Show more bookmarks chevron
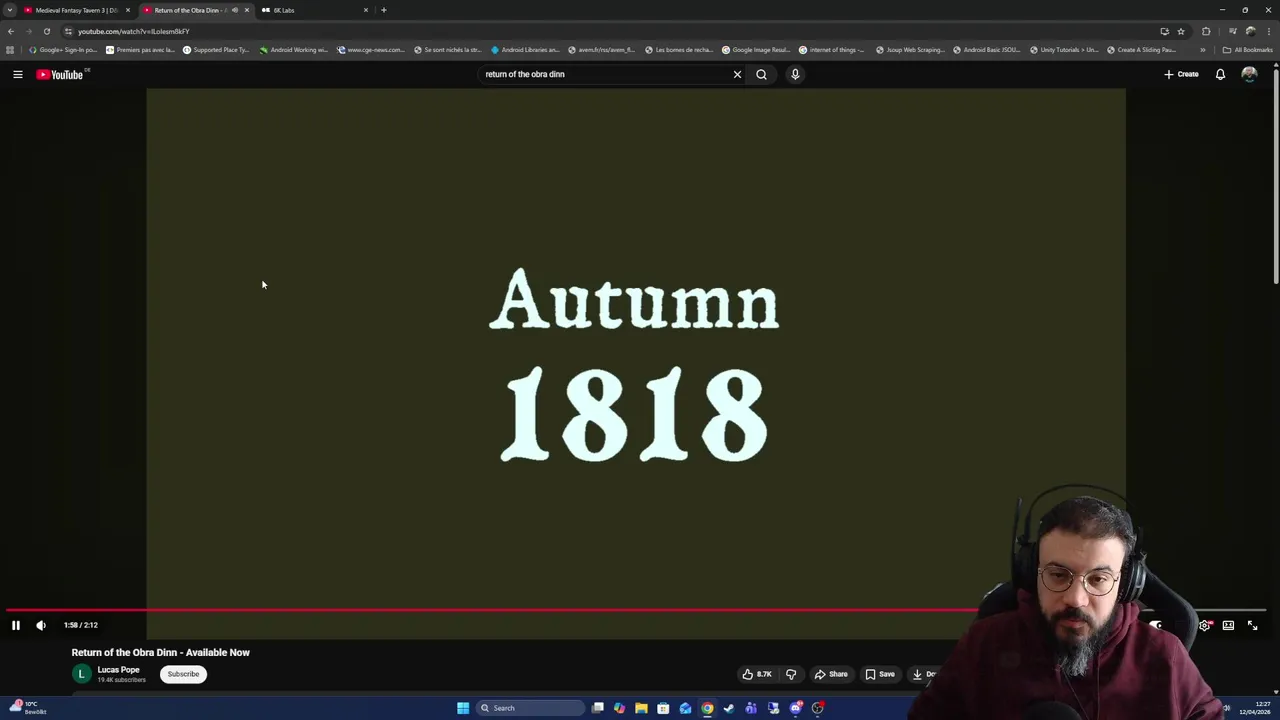This screenshot has width=1280, height=720. tap(1203, 50)
